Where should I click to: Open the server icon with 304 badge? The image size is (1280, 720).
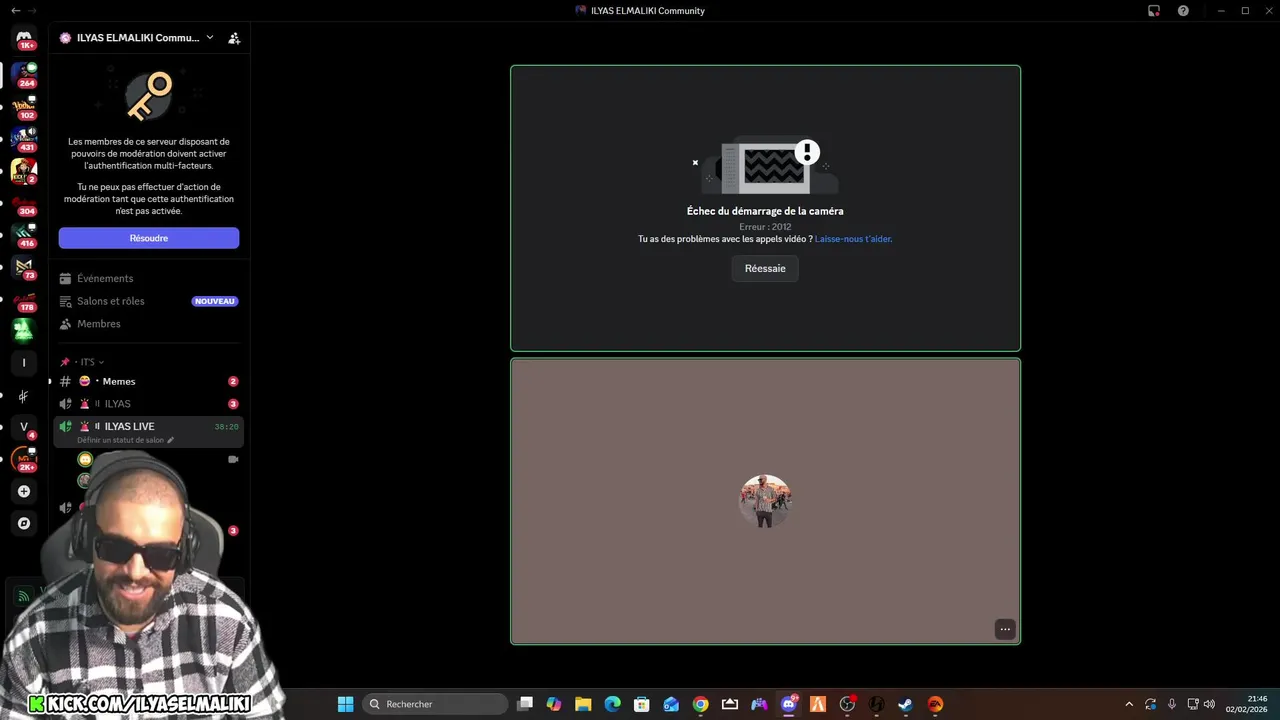click(x=24, y=203)
